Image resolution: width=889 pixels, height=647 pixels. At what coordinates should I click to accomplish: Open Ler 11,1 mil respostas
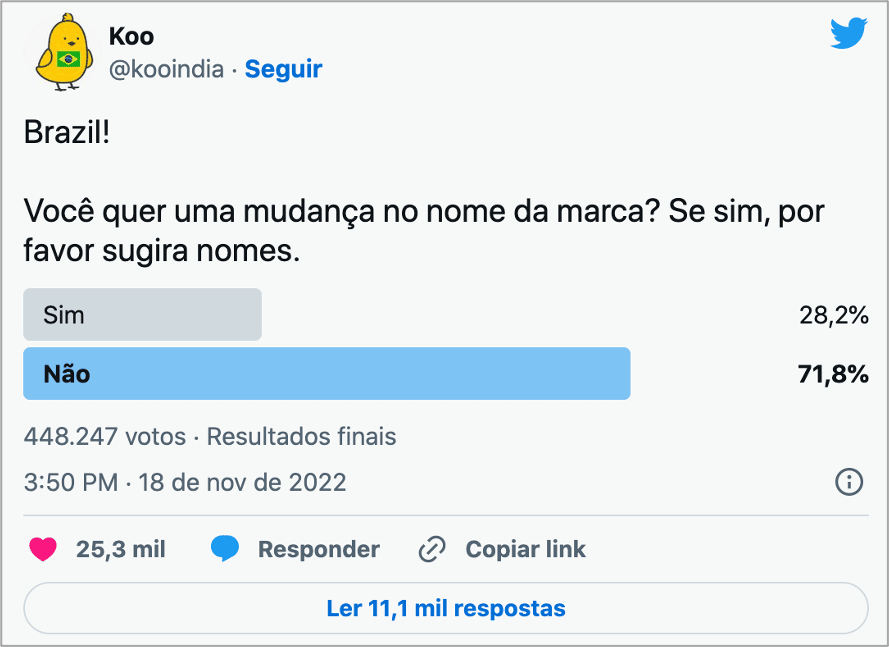click(x=445, y=608)
